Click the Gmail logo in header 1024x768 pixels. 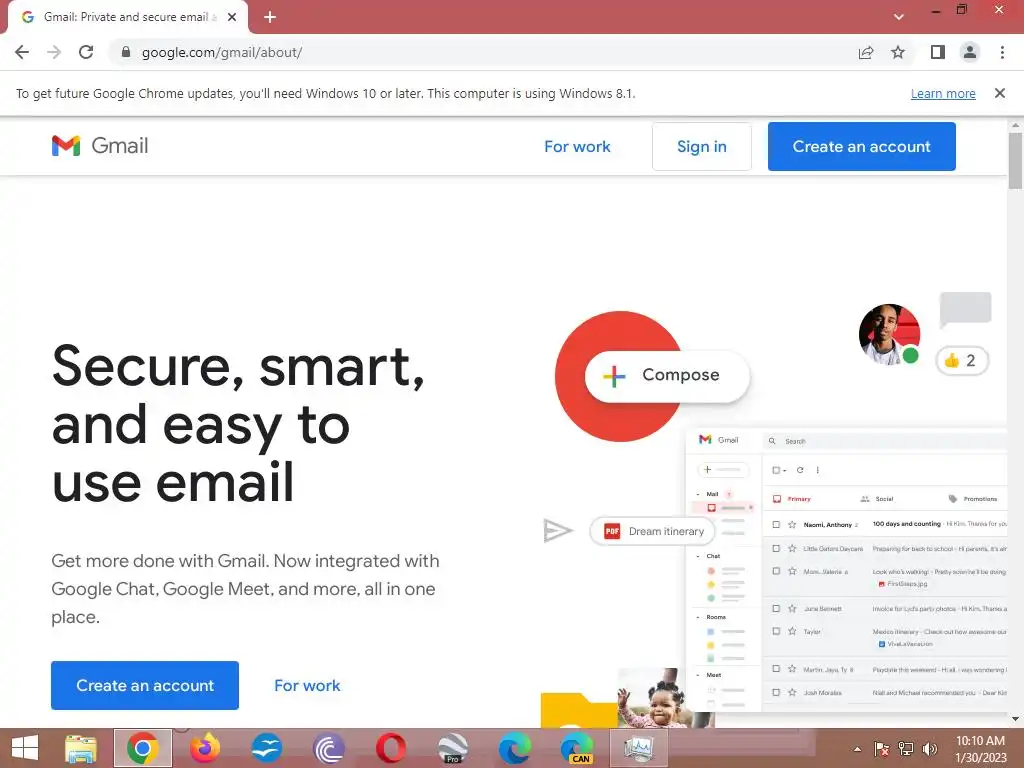coord(100,146)
